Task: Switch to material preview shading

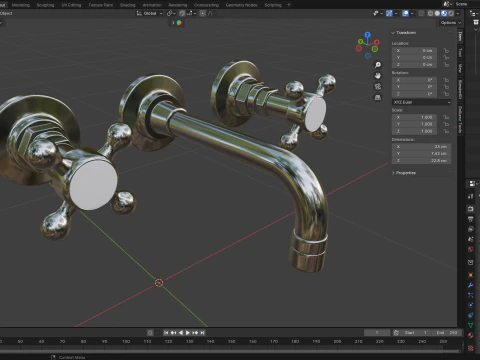Action: click(x=444, y=13)
